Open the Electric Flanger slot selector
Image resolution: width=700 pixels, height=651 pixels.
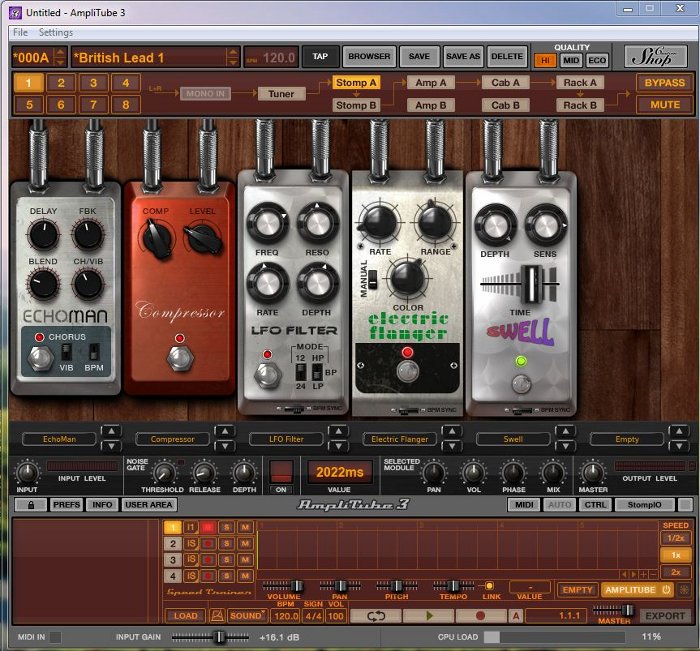400,439
